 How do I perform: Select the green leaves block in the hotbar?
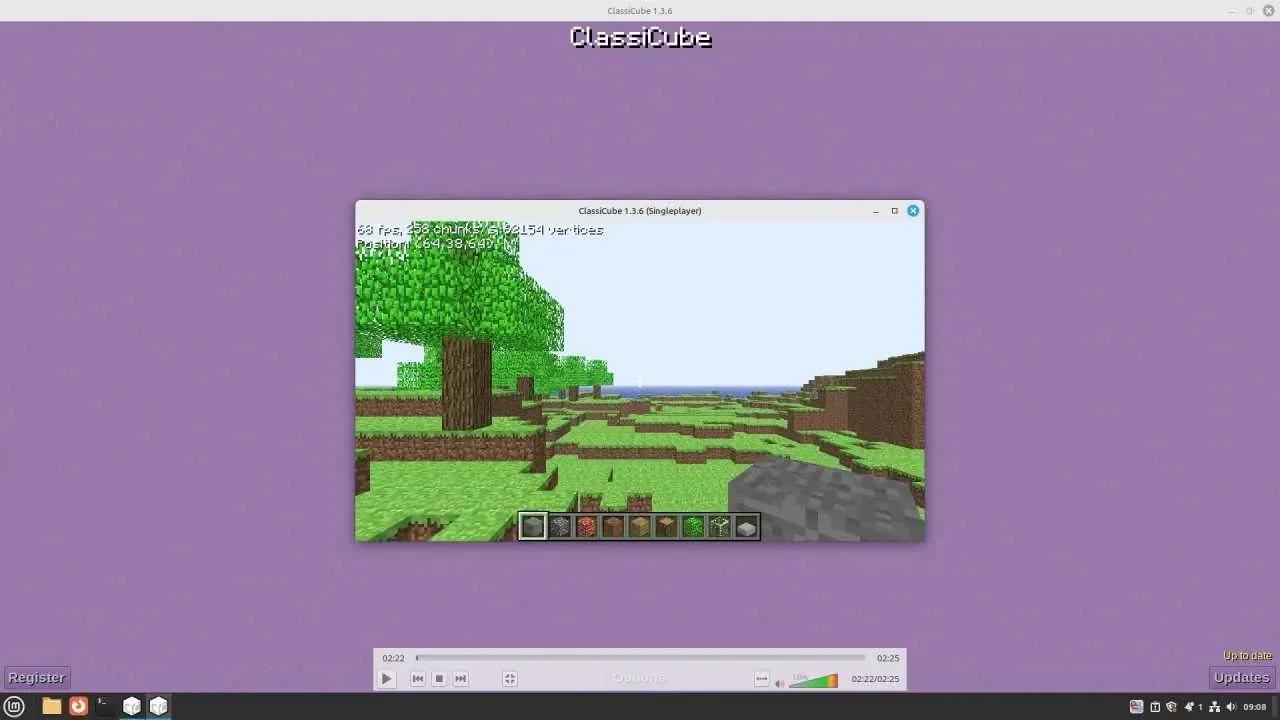(x=693, y=526)
